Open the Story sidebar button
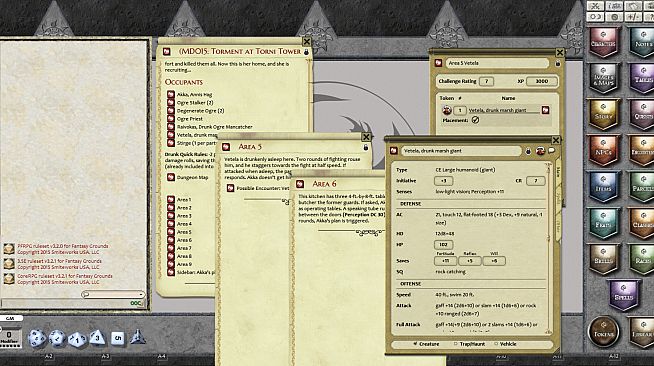Image resolution: width=654 pixels, height=366 pixels. pos(603,115)
